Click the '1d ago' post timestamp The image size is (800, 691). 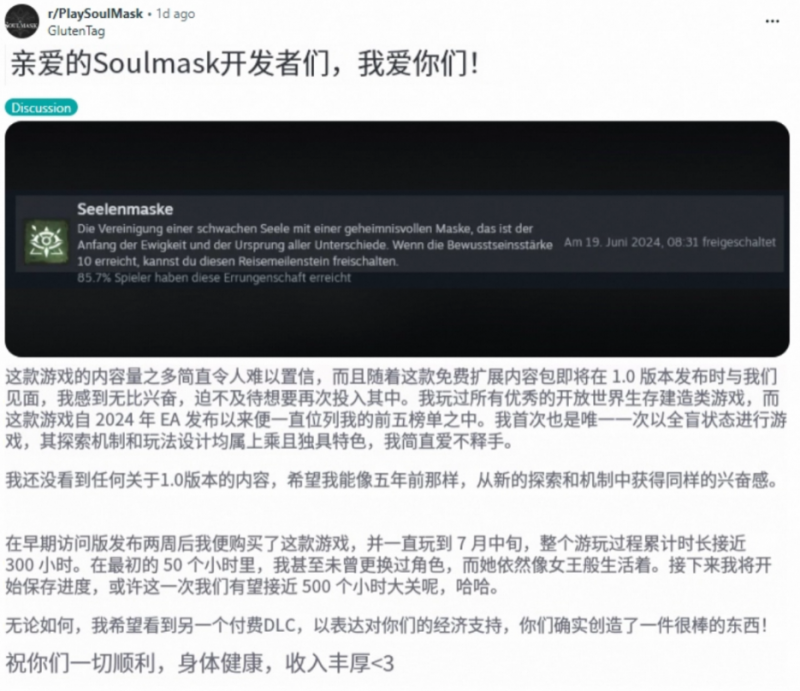pos(176,14)
